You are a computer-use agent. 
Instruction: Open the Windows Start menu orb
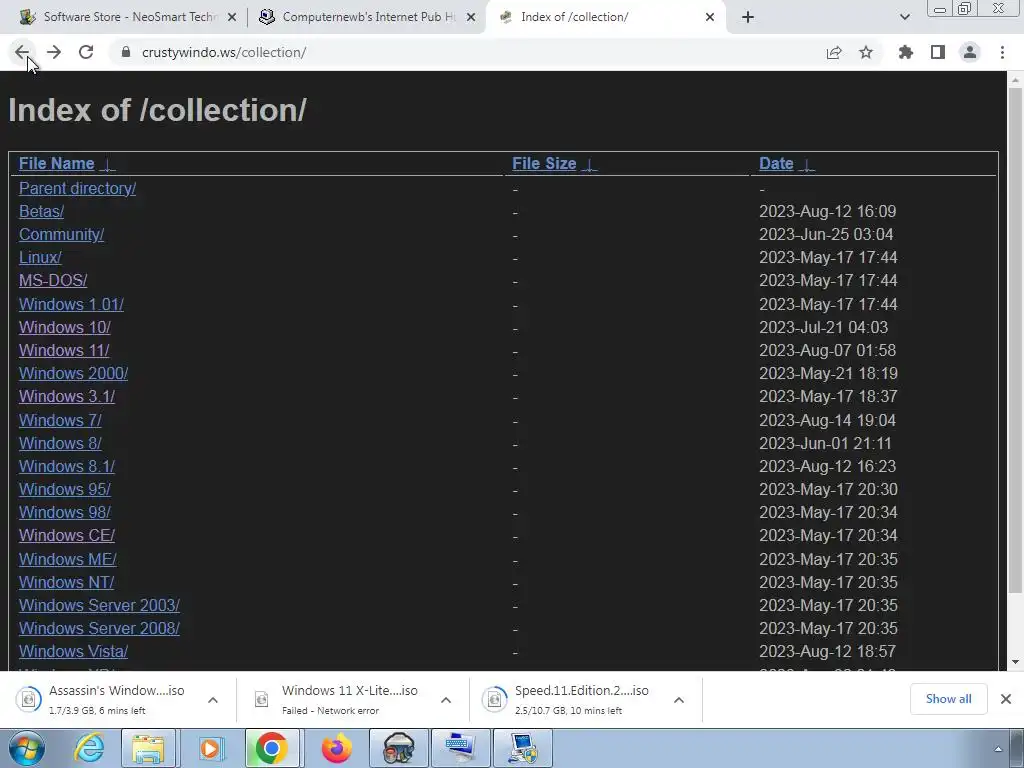pos(27,748)
